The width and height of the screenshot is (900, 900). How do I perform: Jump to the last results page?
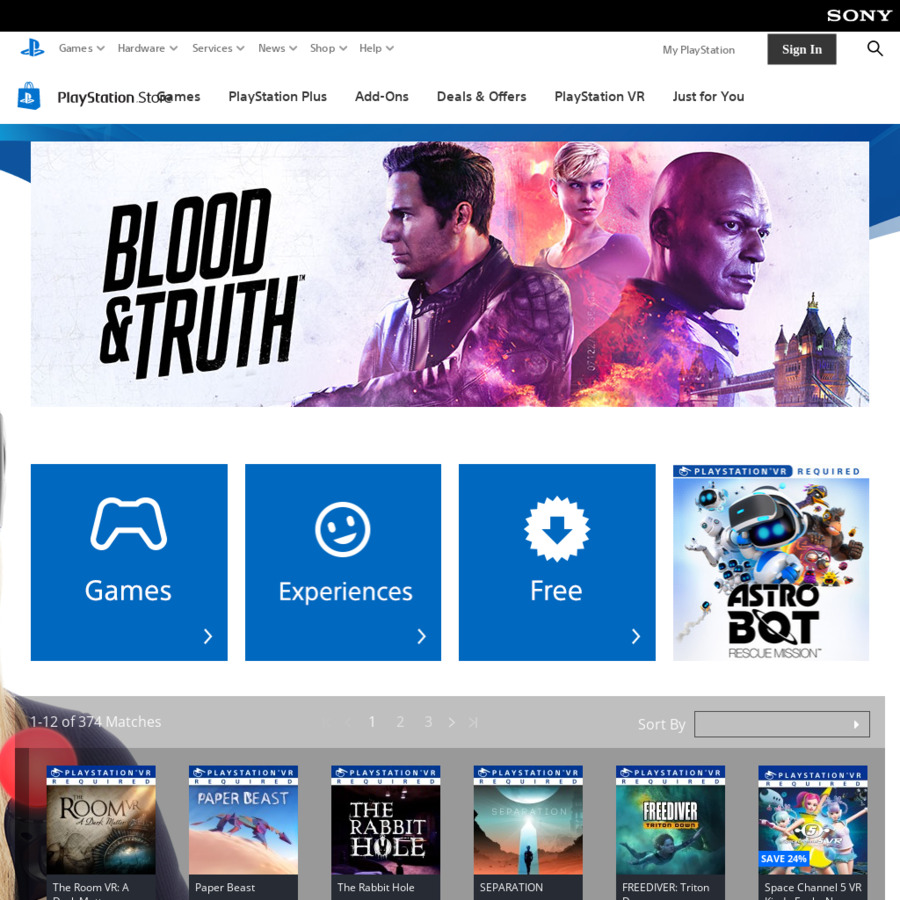(474, 721)
